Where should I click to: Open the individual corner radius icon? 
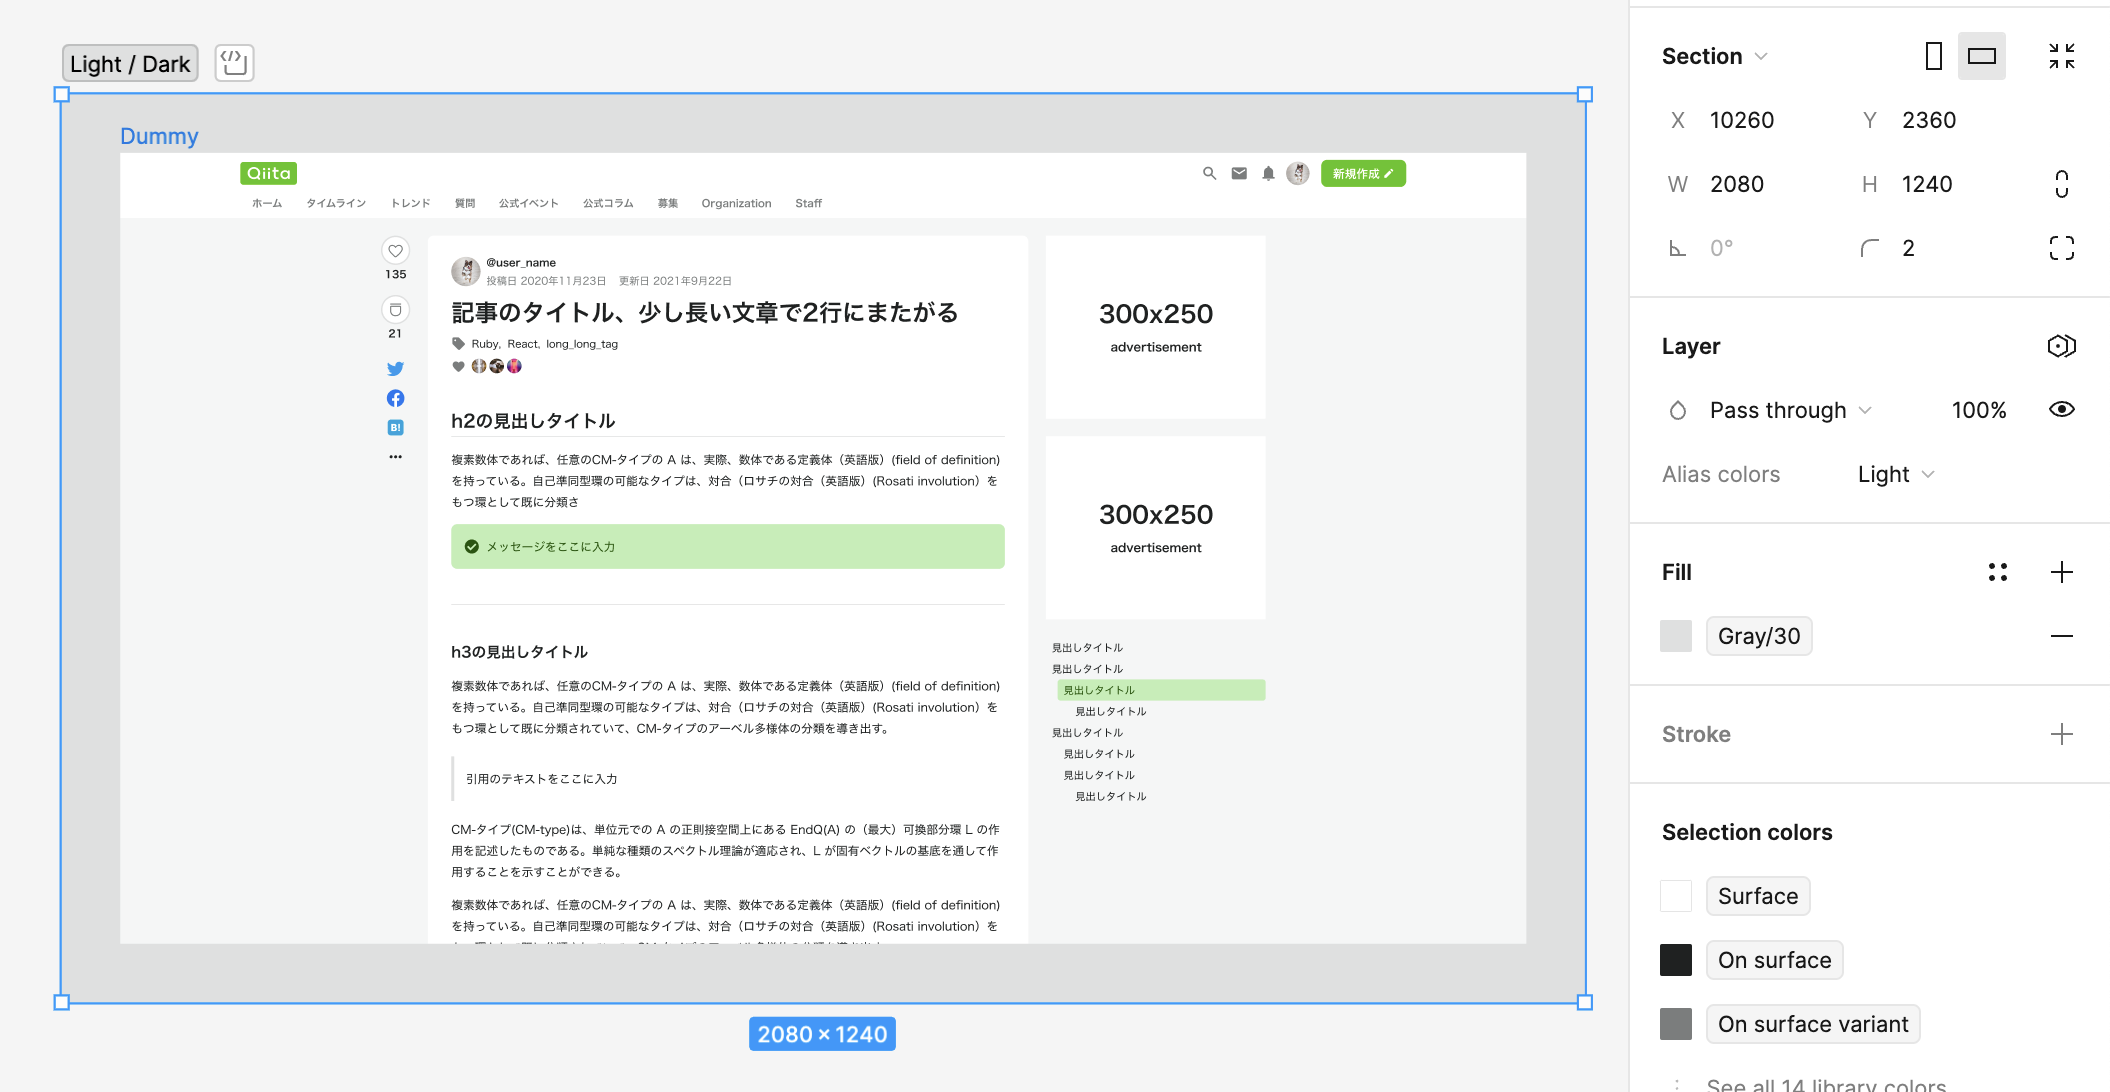[x=2061, y=248]
